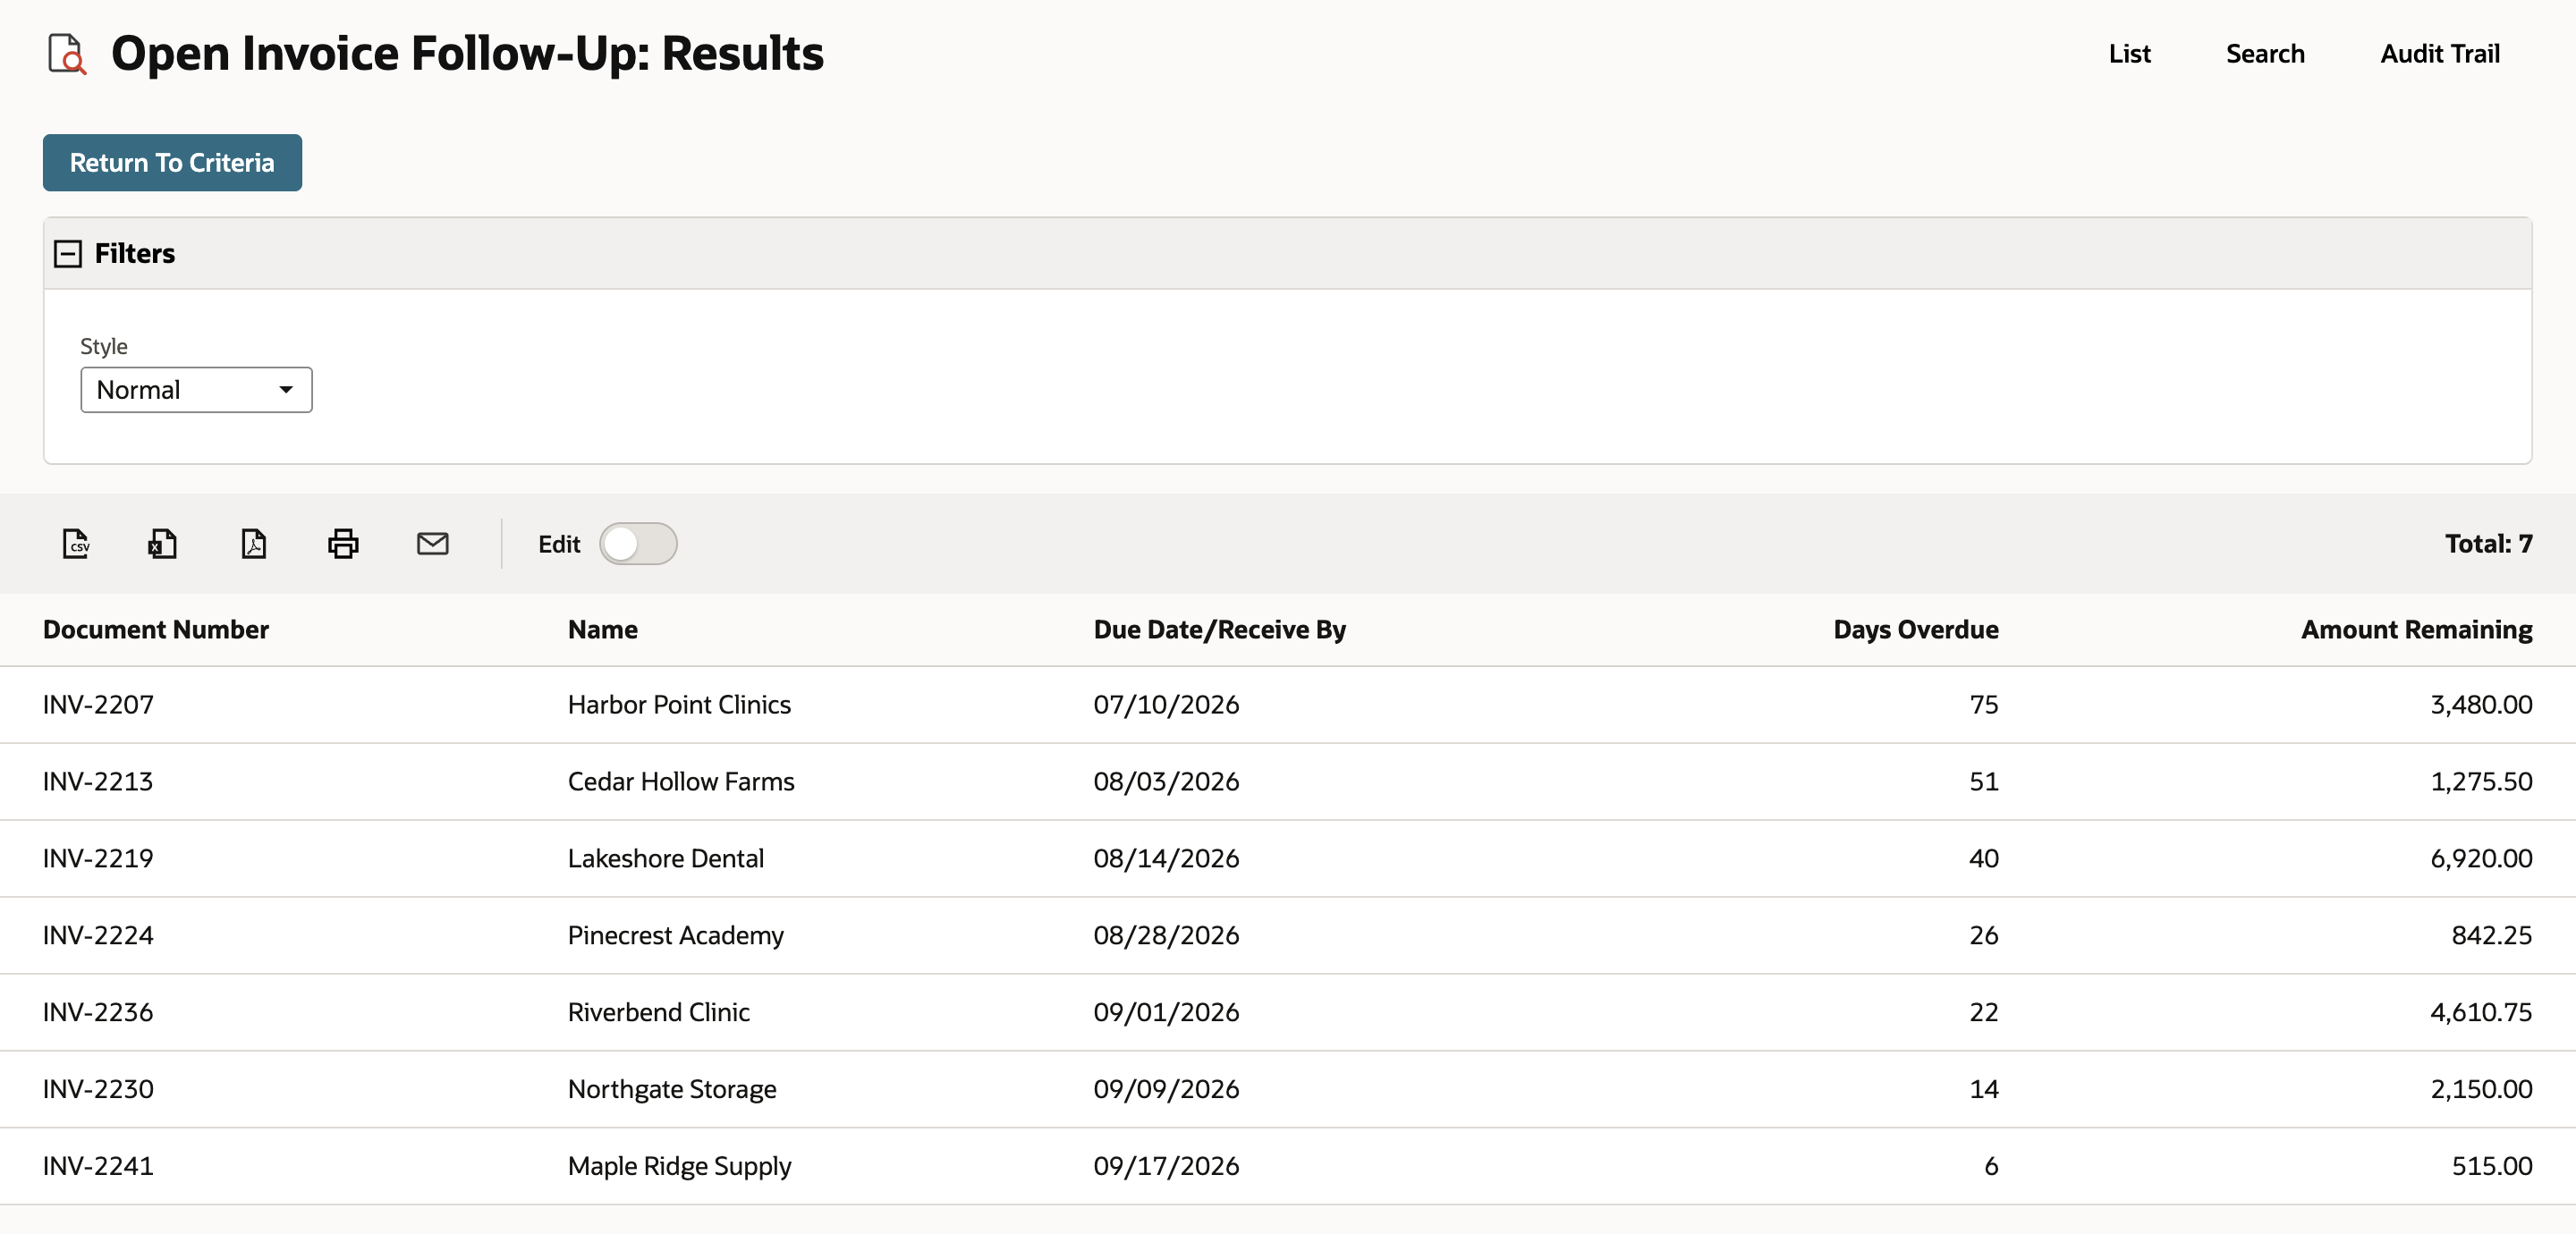Click the Total: 7 count
This screenshot has height=1234, width=2576.
tap(2488, 543)
